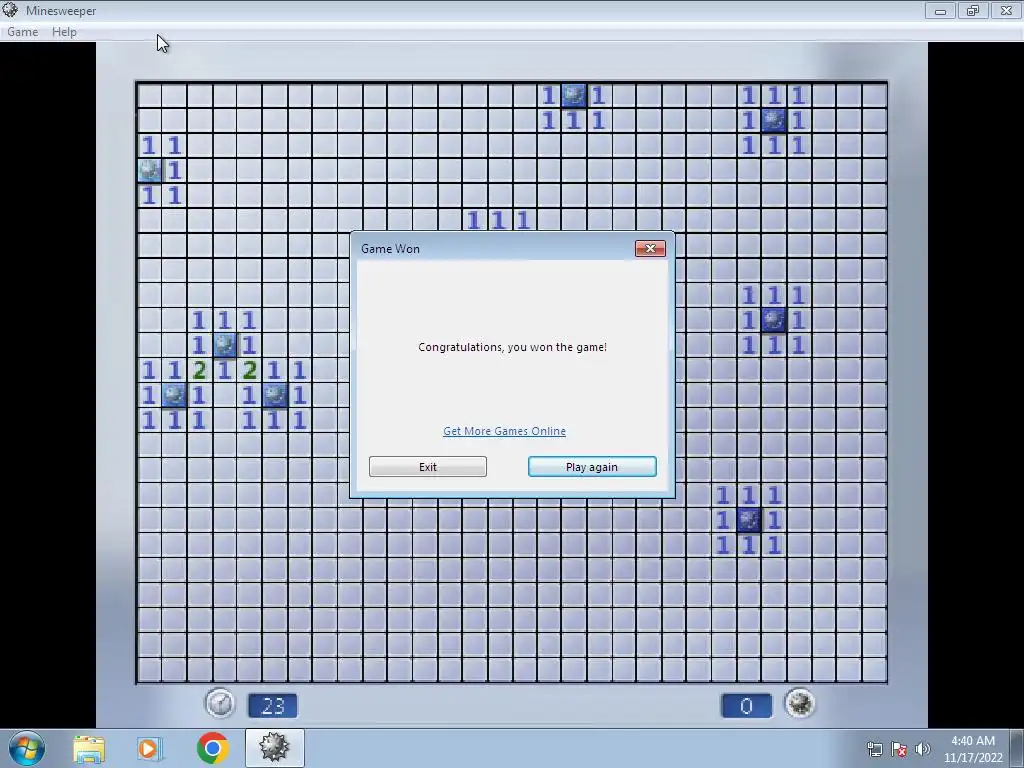Click the mine counter showing 0
Viewport: 1024px width, 768px height.
(746, 705)
